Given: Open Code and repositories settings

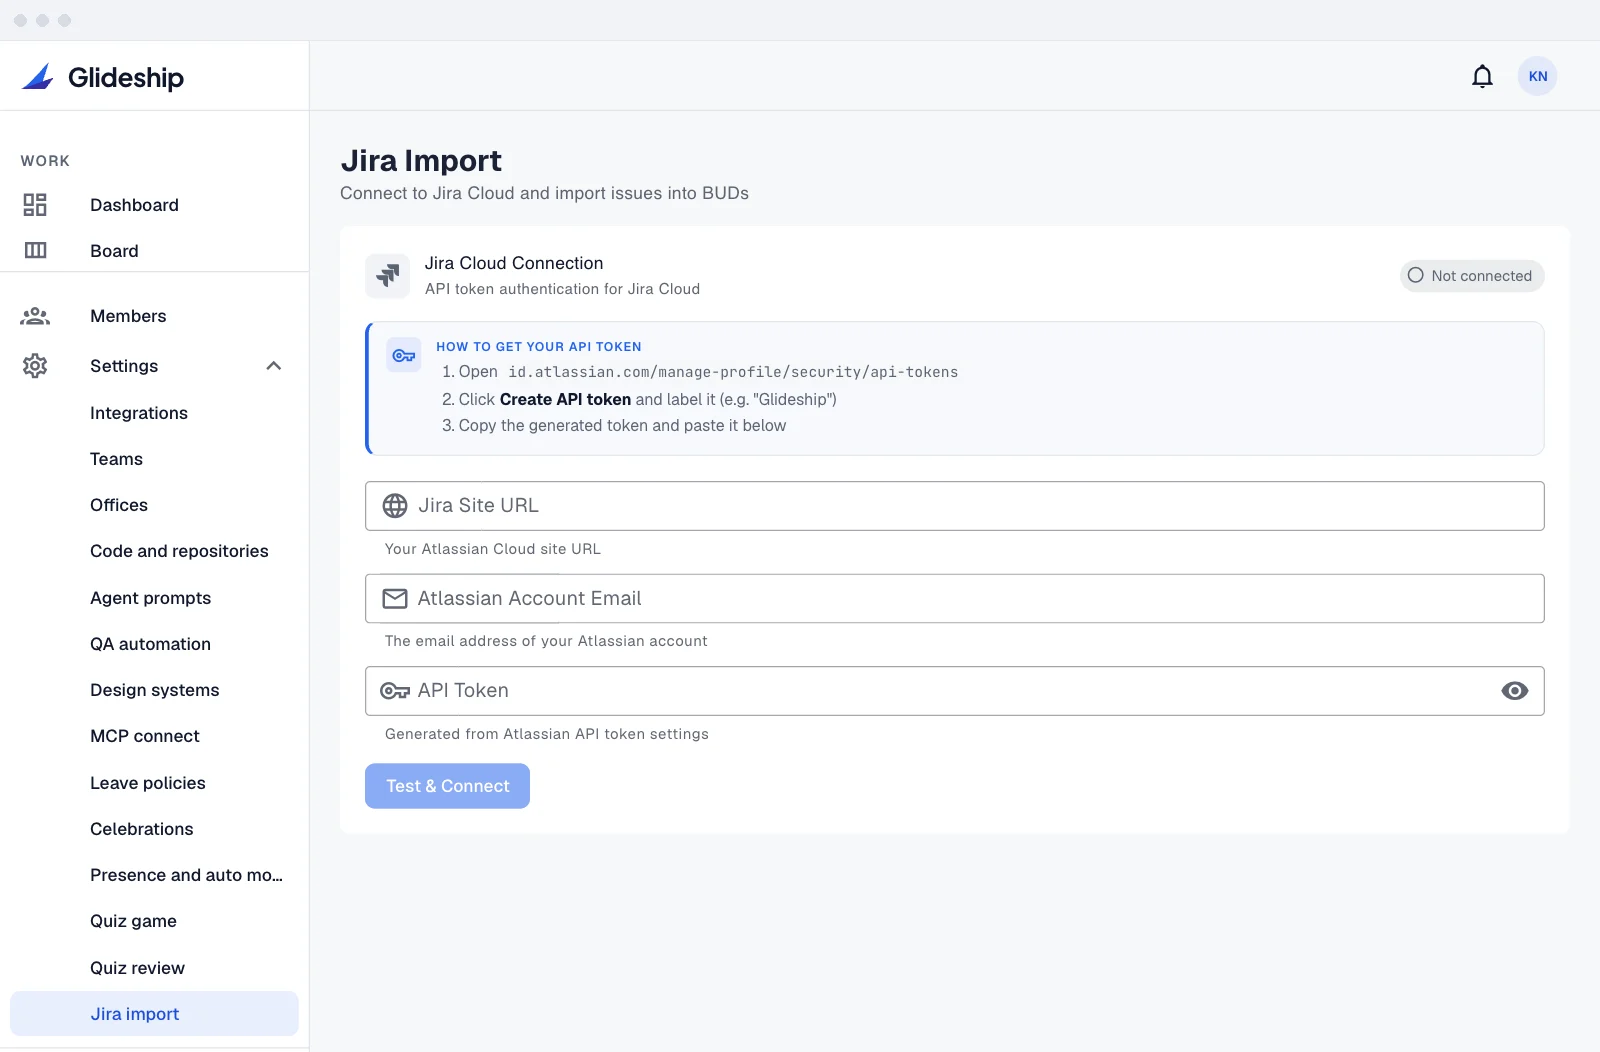Looking at the screenshot, I should pos(179,551).
